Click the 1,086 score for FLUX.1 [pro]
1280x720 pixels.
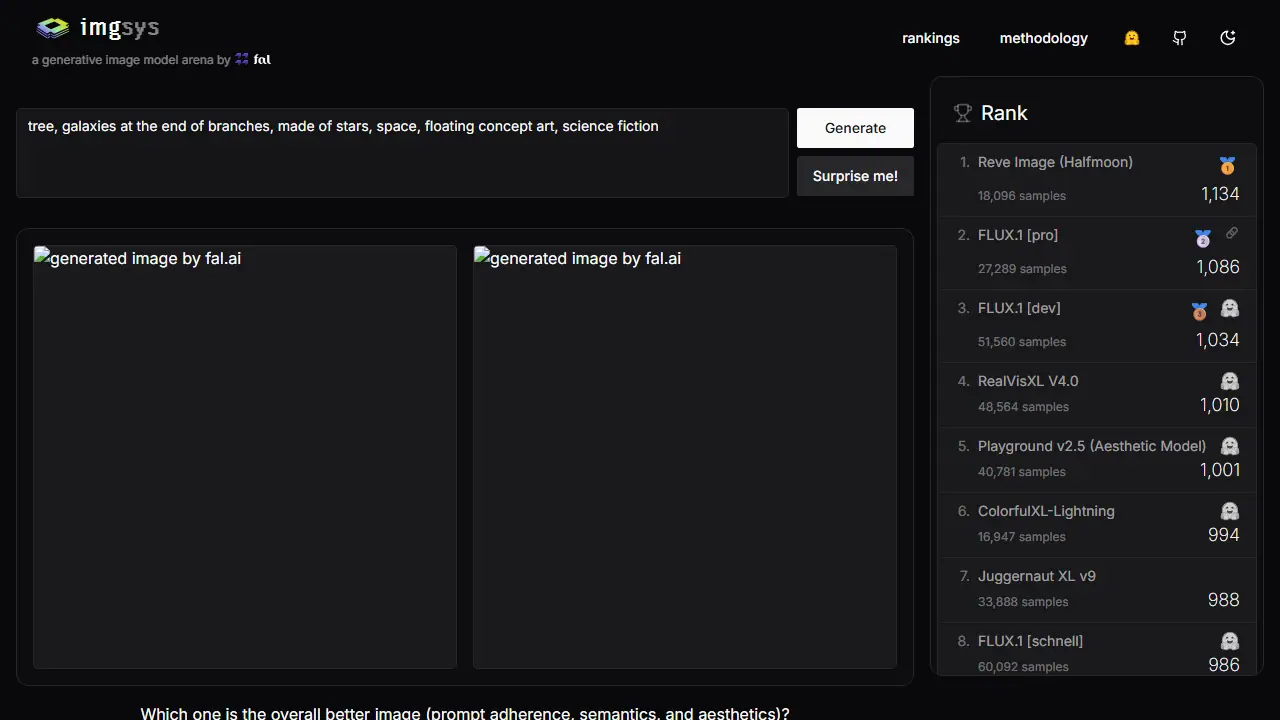(1218, 267)
